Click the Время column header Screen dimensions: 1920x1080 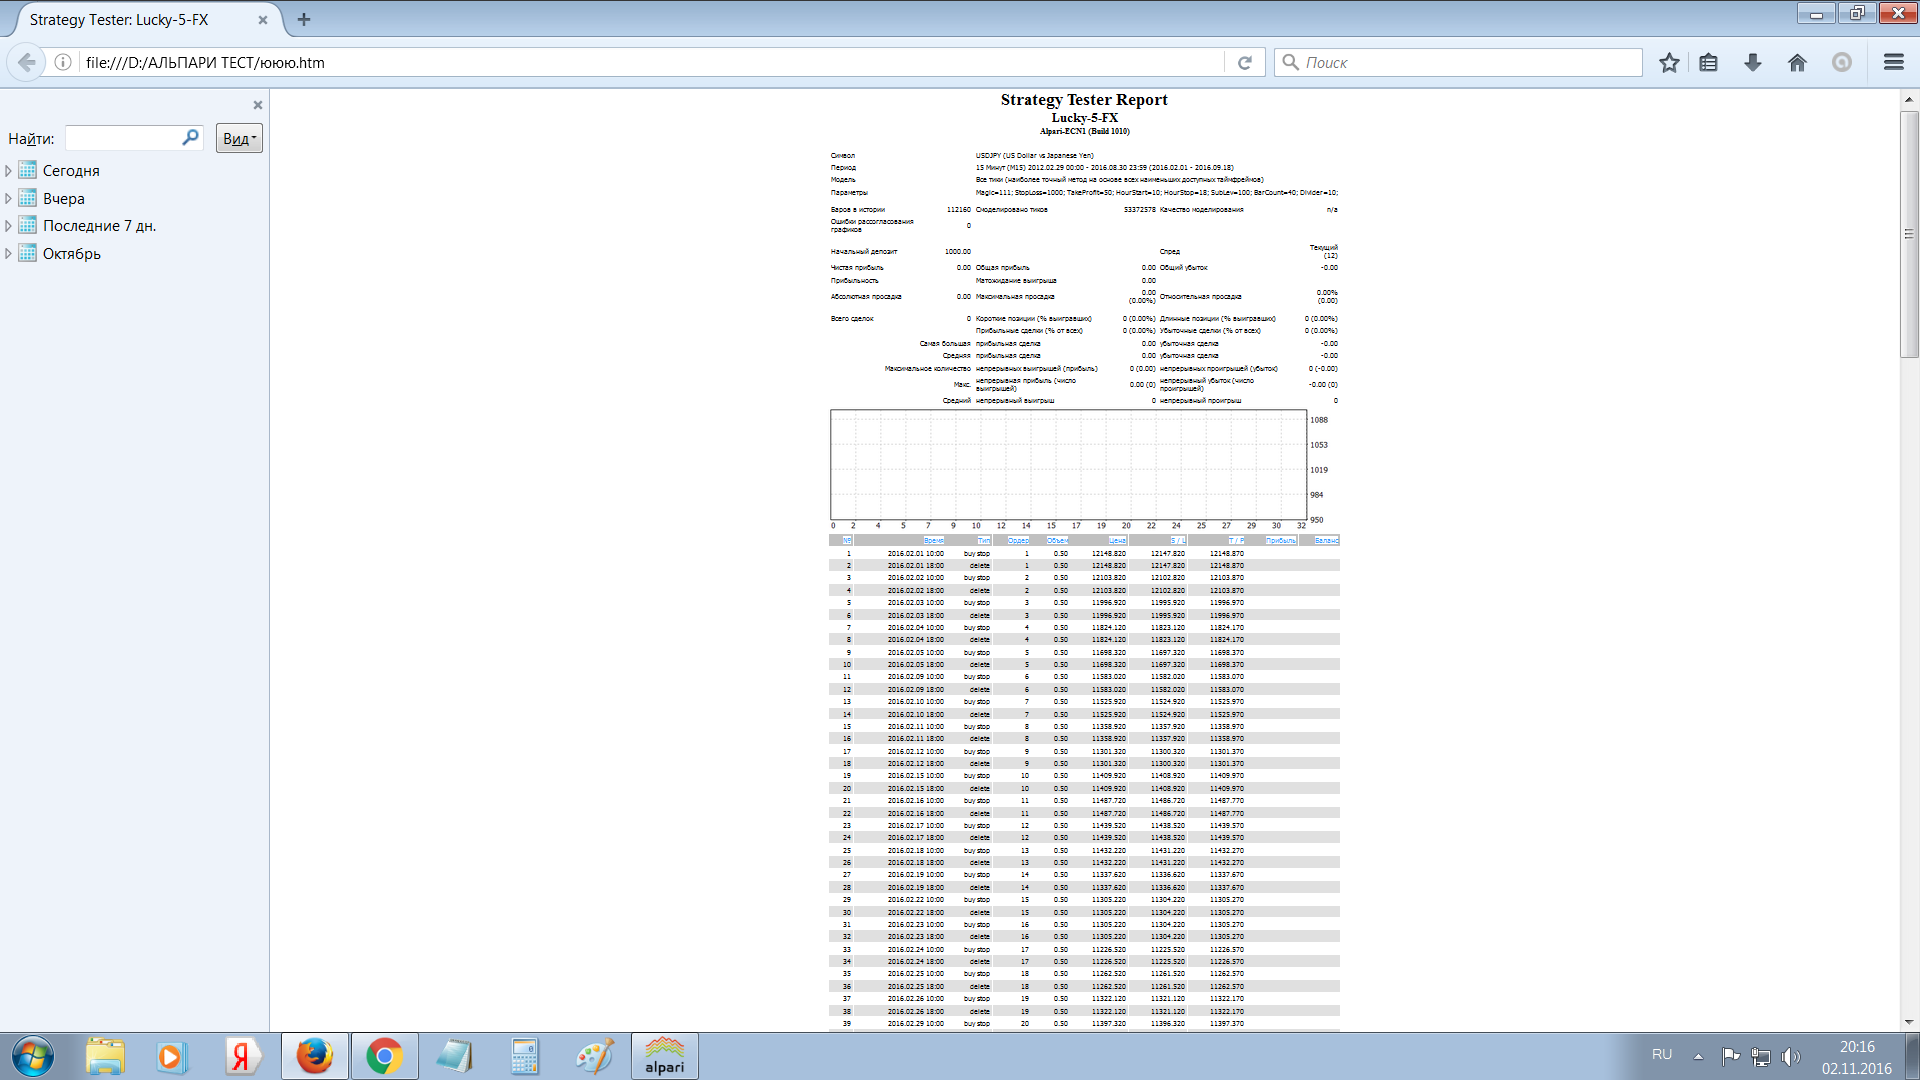[933, 541]
